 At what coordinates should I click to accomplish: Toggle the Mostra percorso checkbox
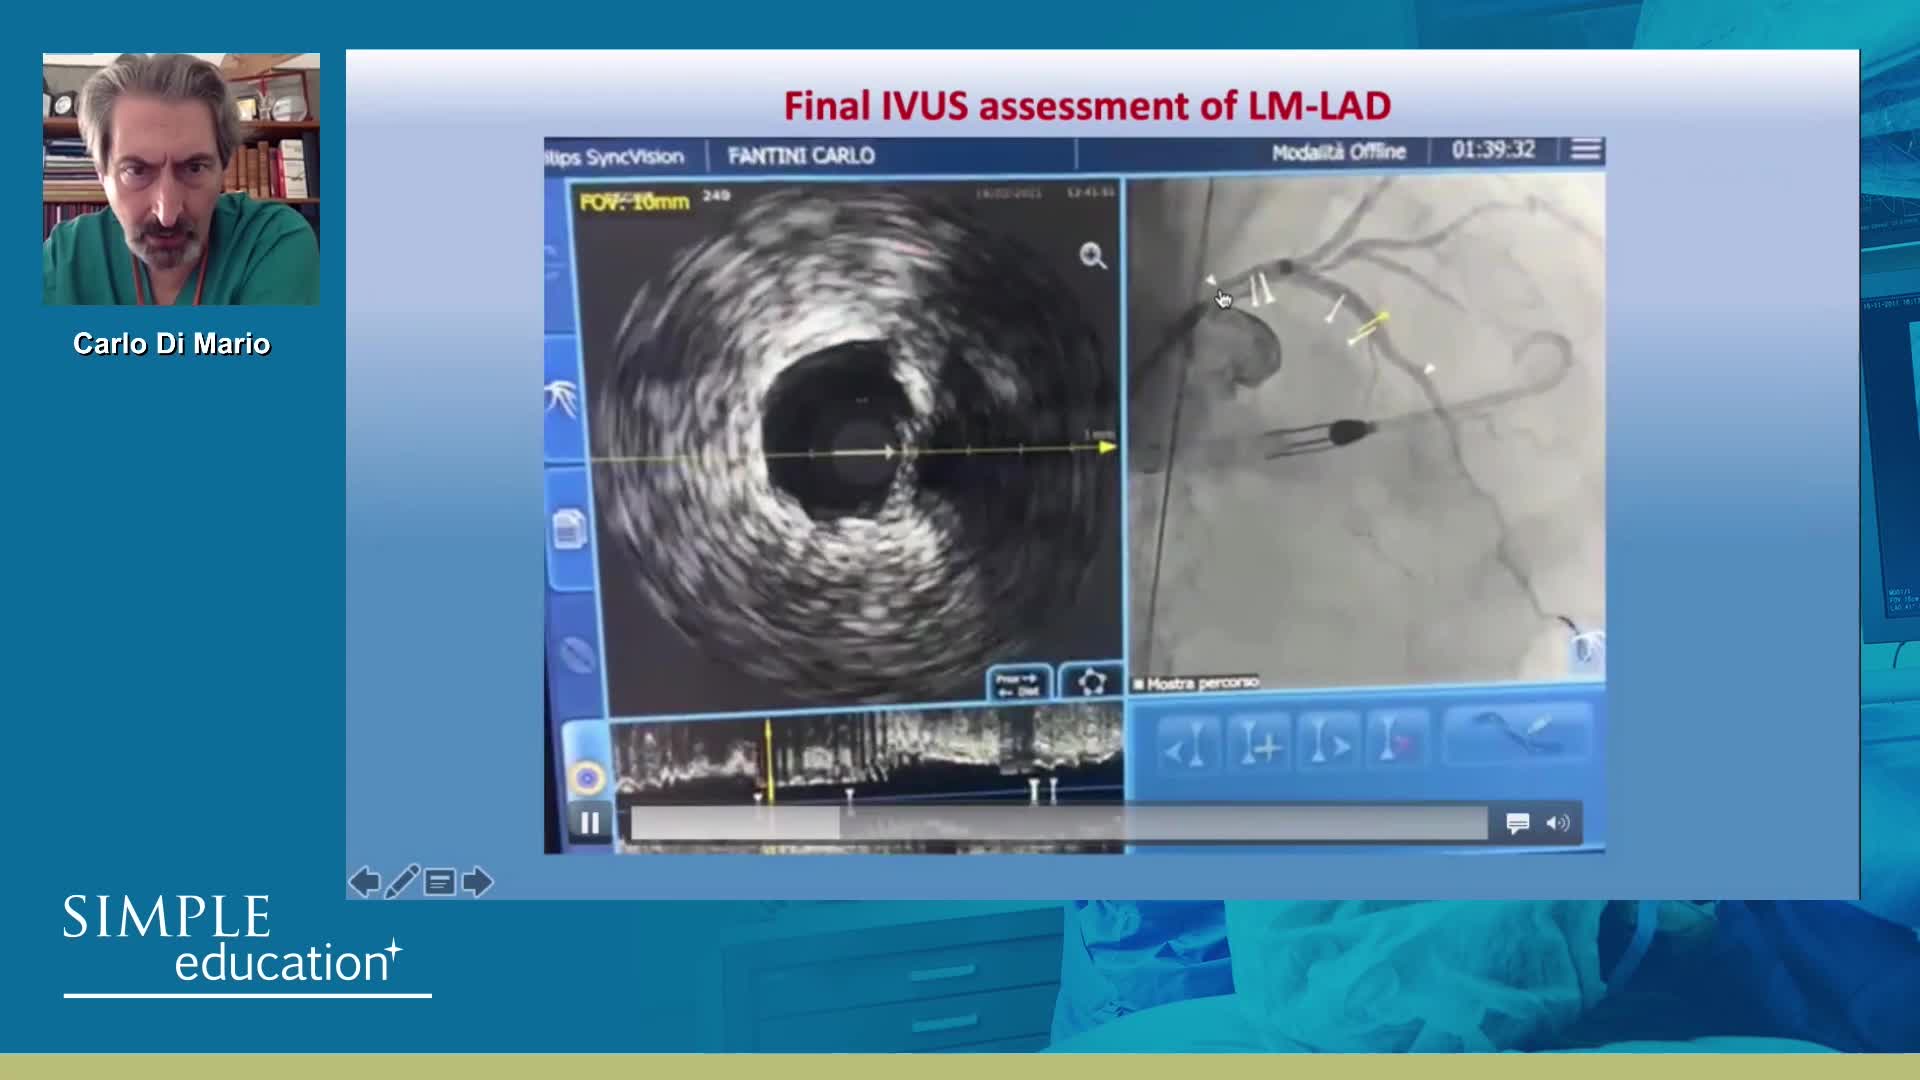pos(1139,685)
